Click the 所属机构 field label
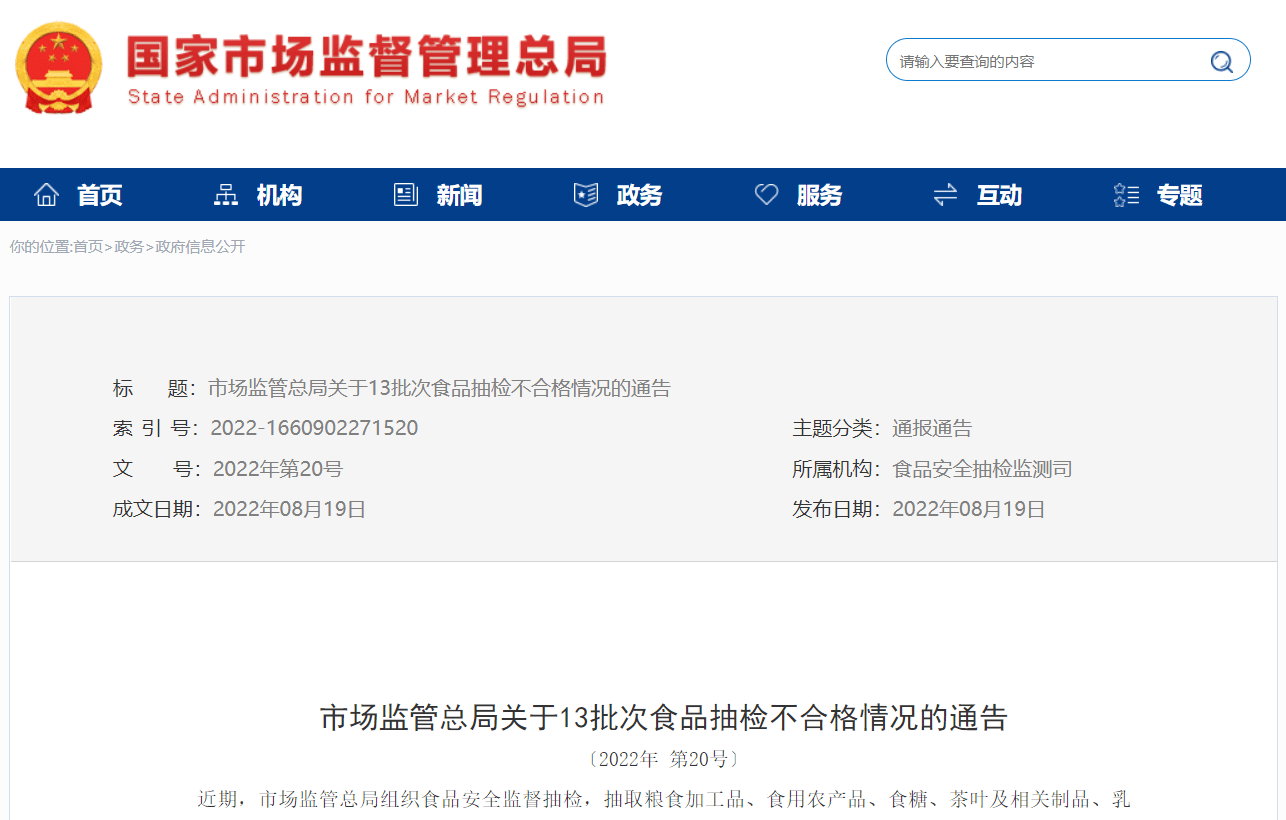 point(836,469)
